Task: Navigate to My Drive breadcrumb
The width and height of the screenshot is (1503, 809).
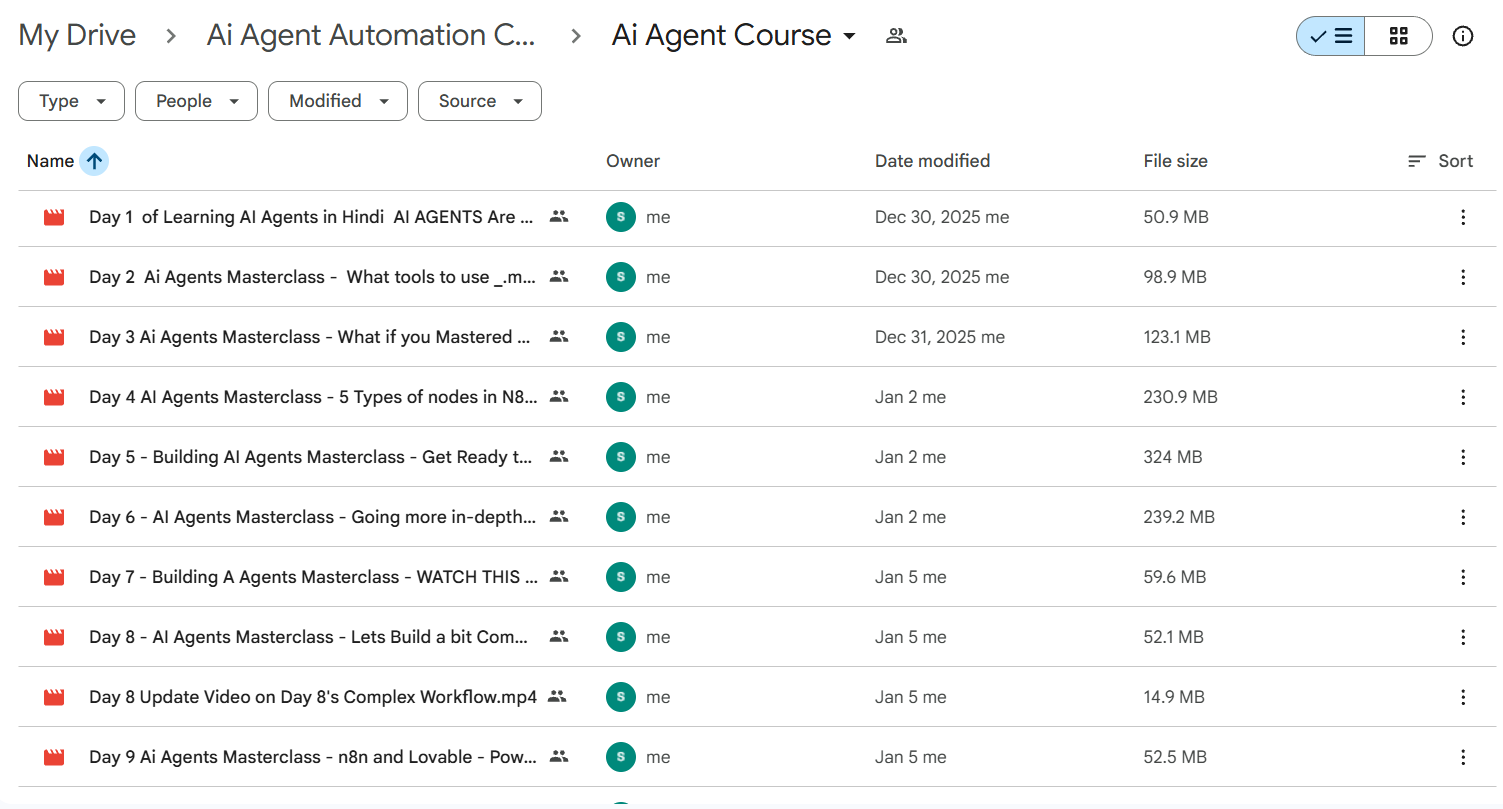Action: coord(77,36)
